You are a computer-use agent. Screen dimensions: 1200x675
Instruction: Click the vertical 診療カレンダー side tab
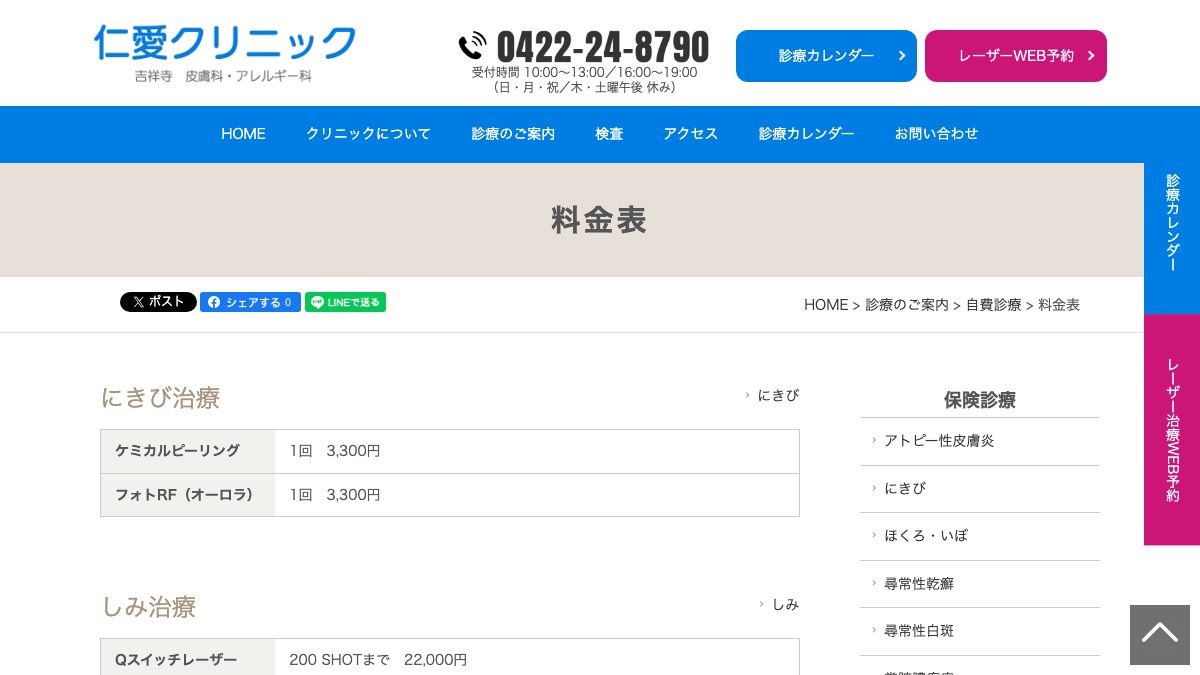click(1172, 238)
